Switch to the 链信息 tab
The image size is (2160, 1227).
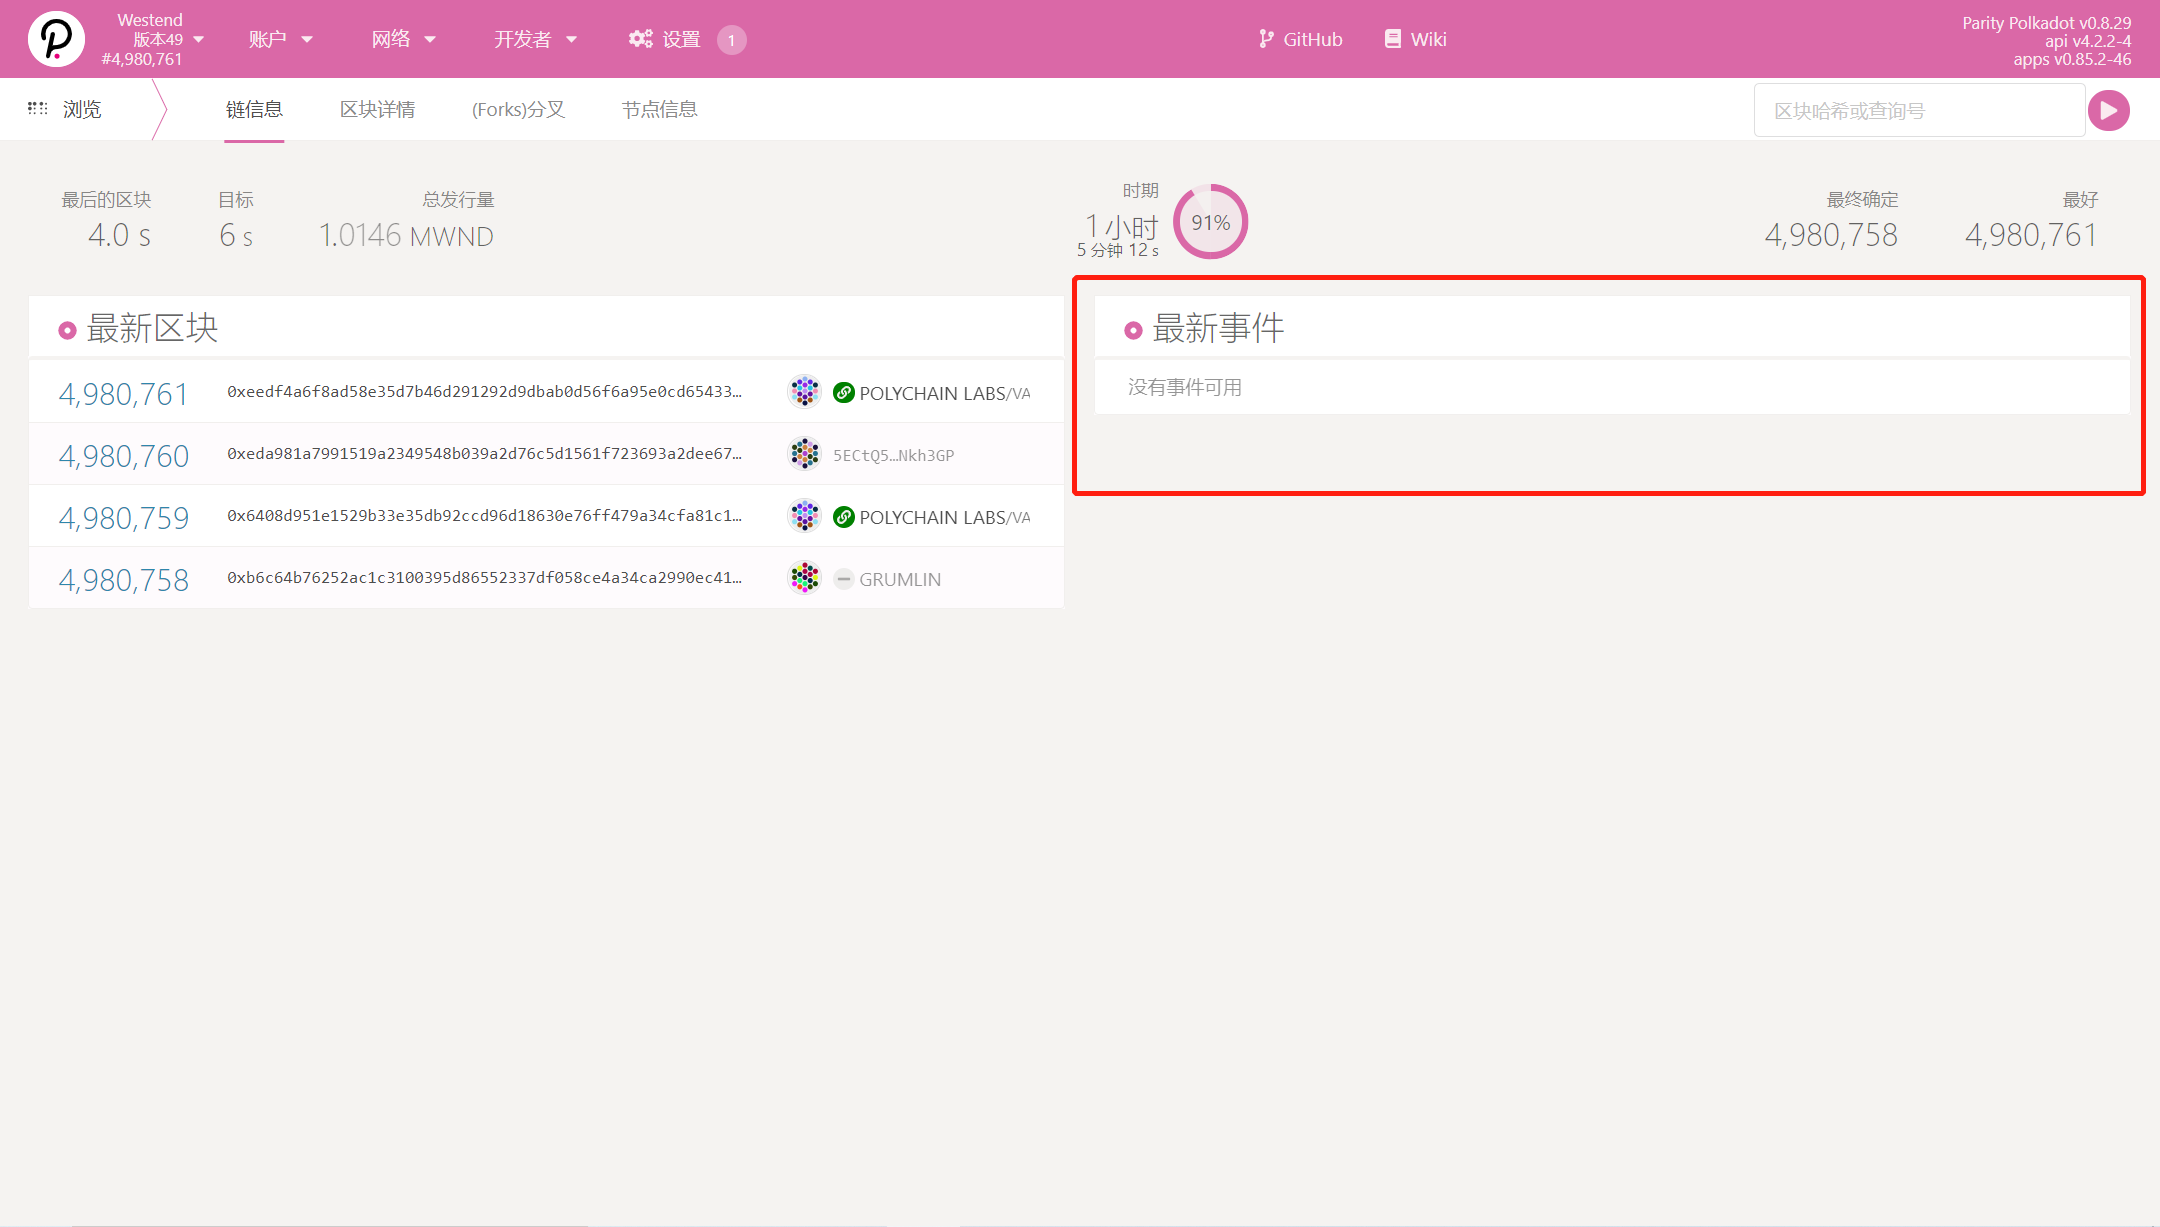click(x=254, y=109)
